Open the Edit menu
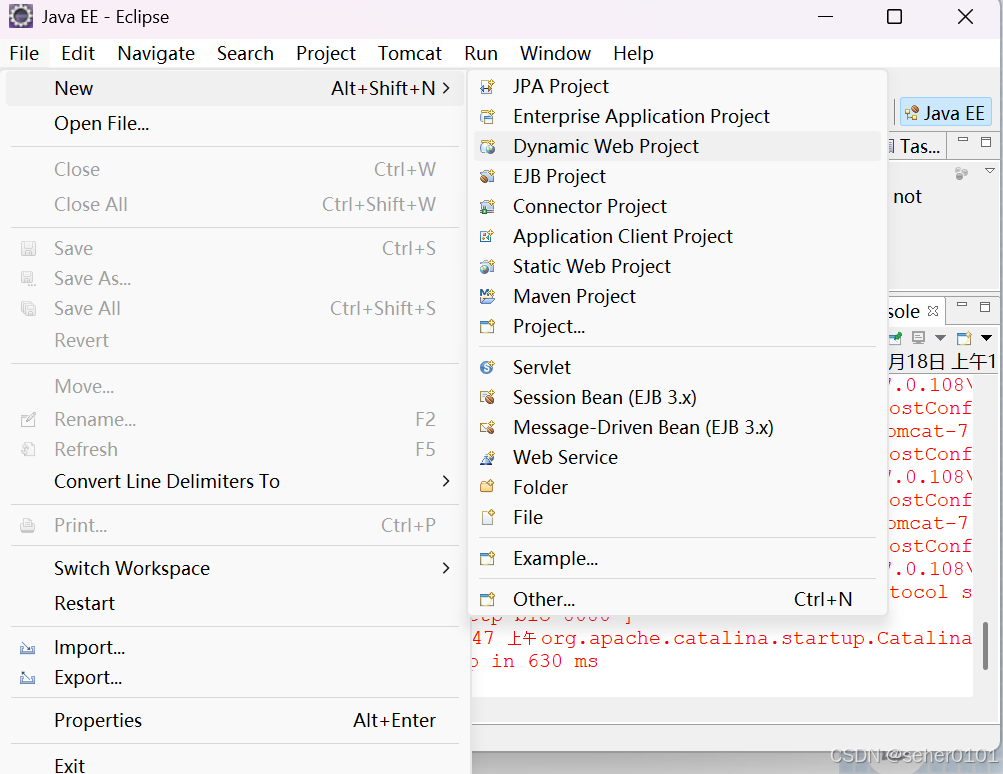This screenshot has height=774, width=1003. pyautogui.click(x=78, y=53)
